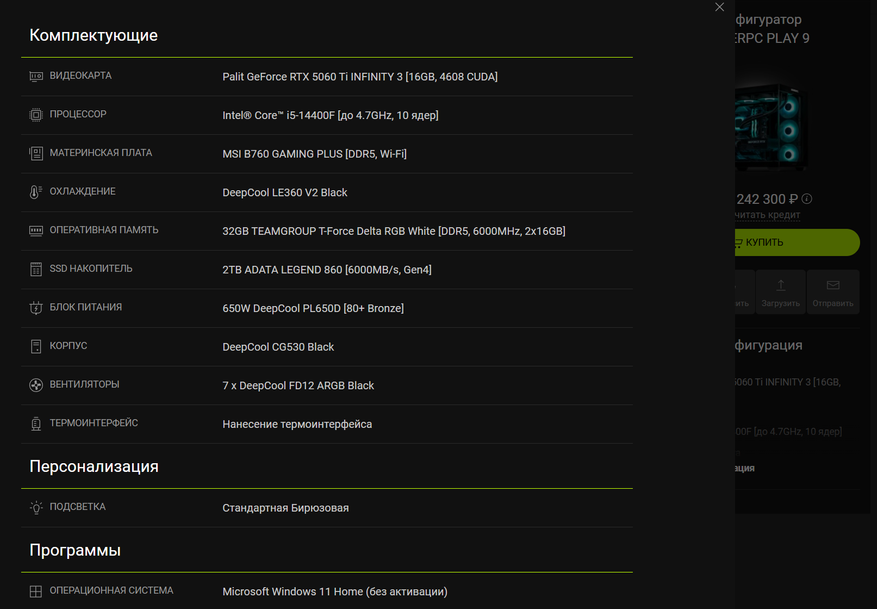Click the backlight bulb icon
The width and height of the screenshot is (877, 609).
(36, 507)
